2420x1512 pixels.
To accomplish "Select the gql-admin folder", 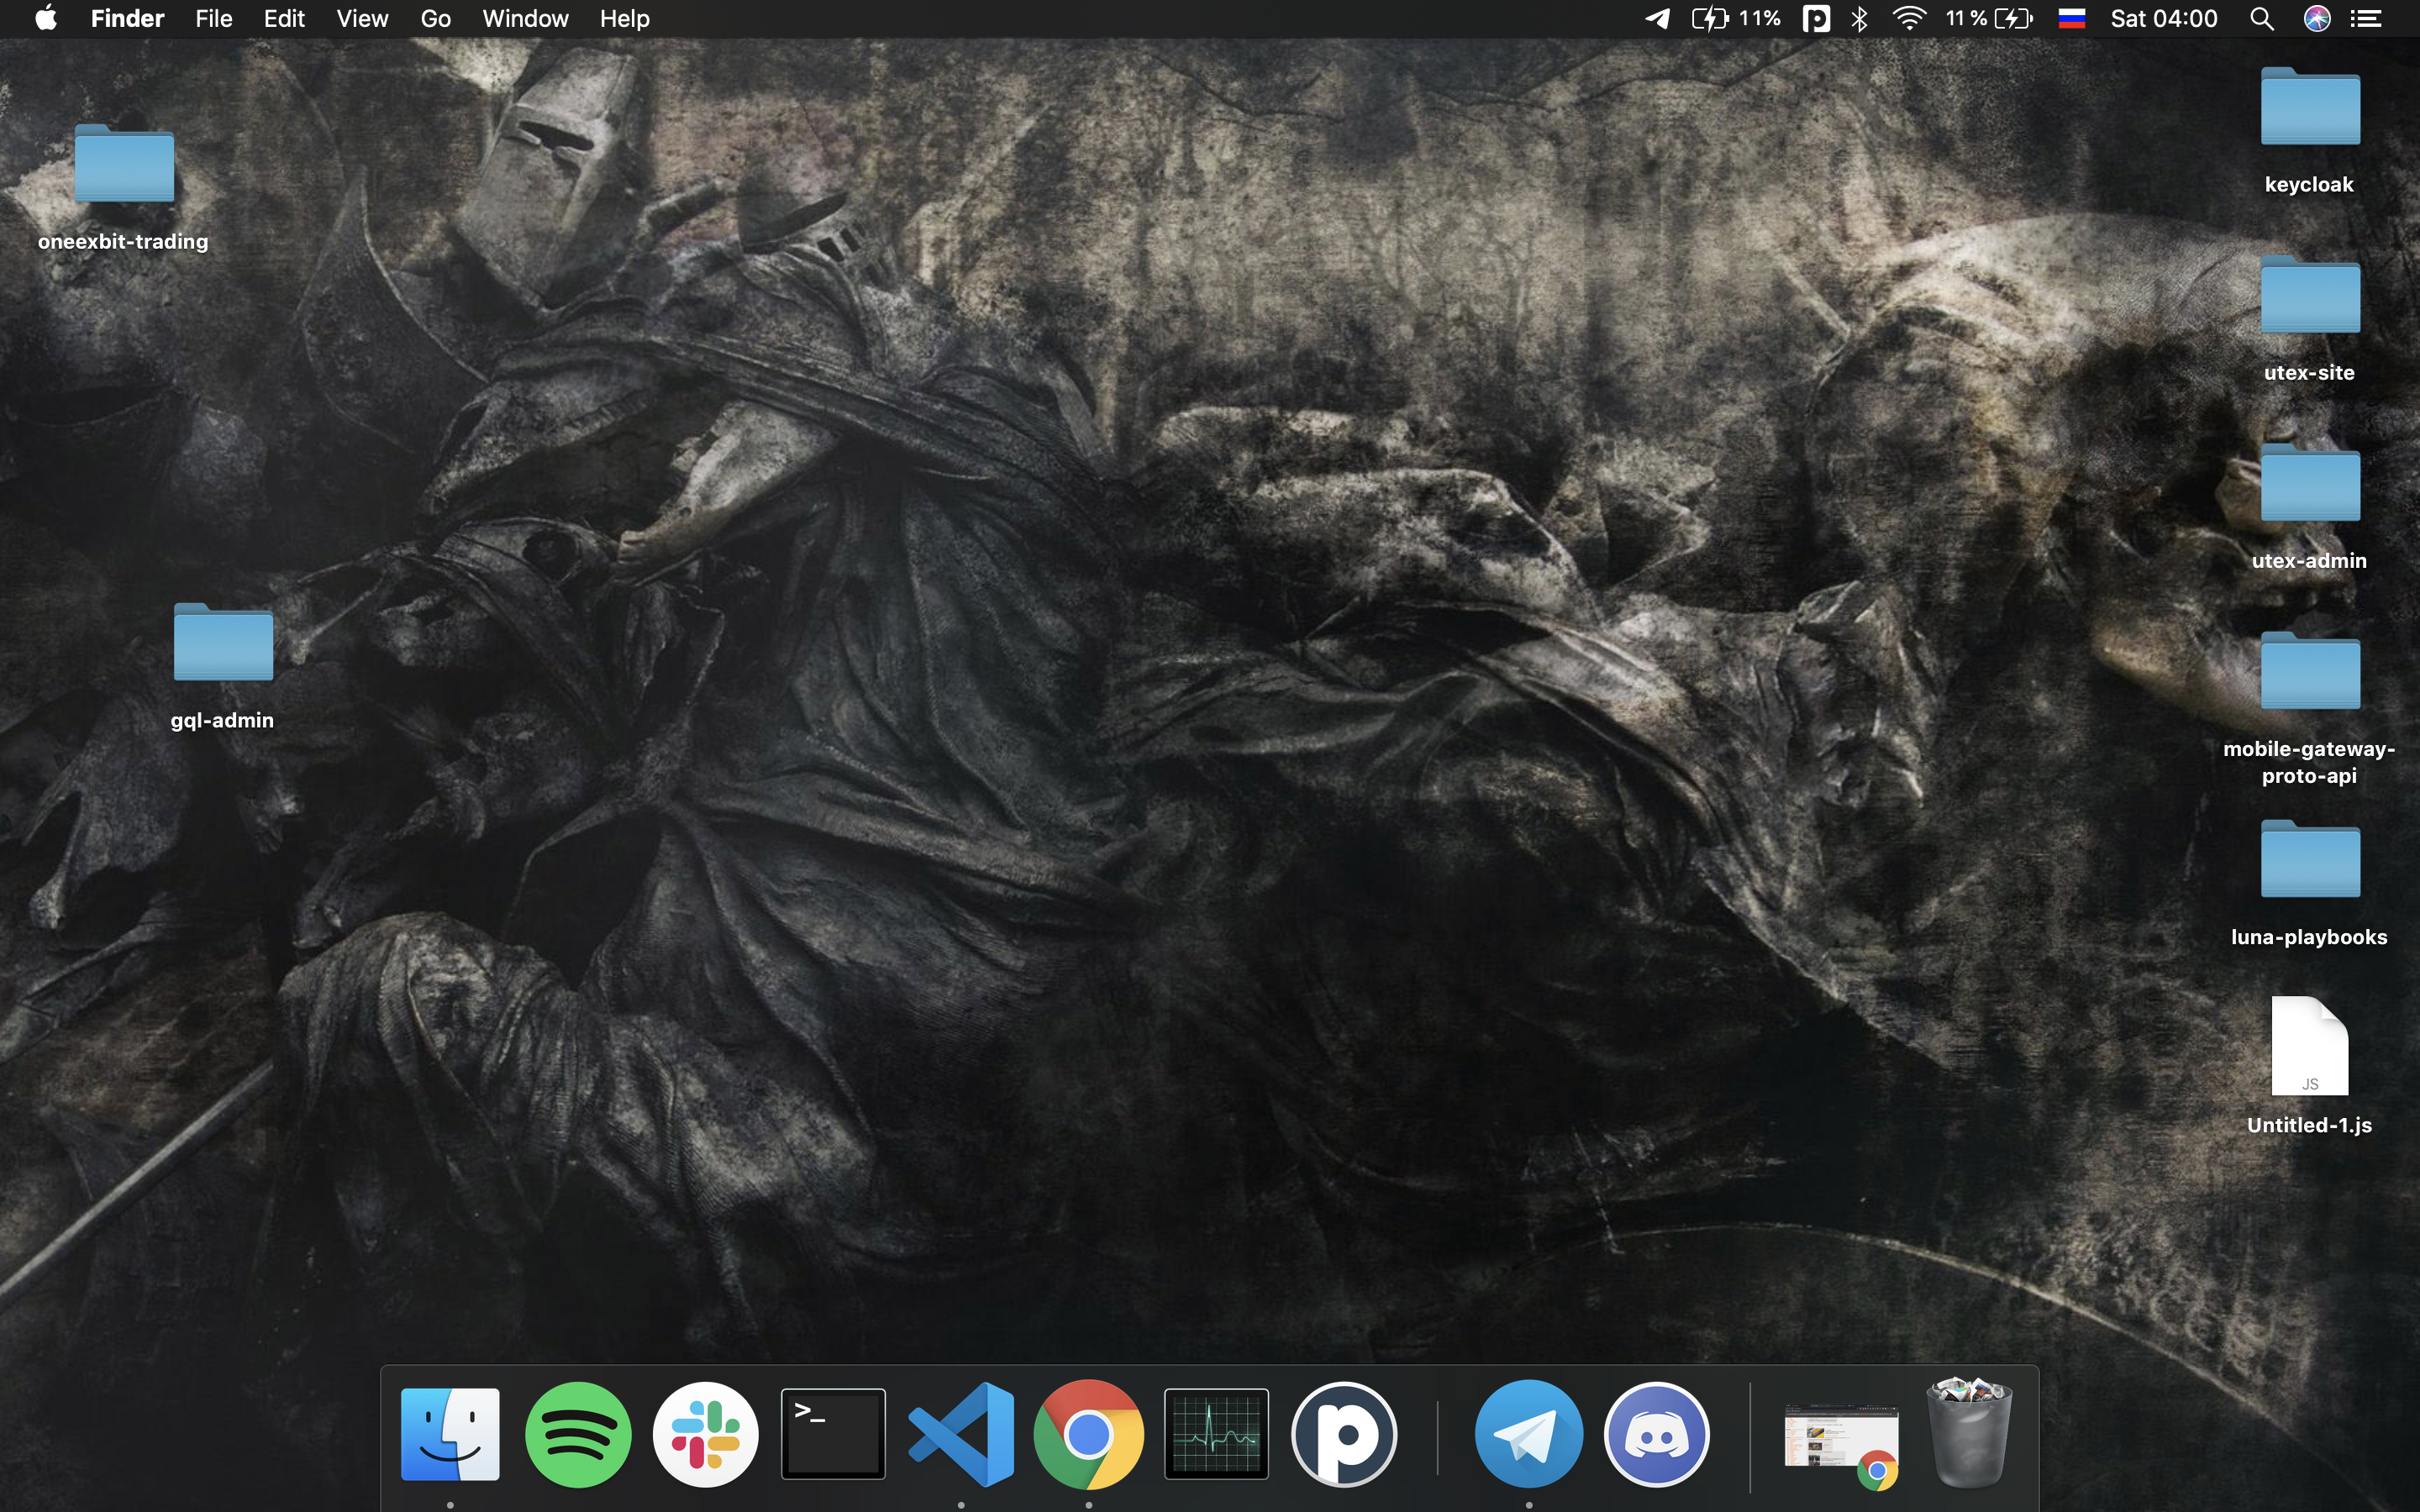I will point(223,642).
